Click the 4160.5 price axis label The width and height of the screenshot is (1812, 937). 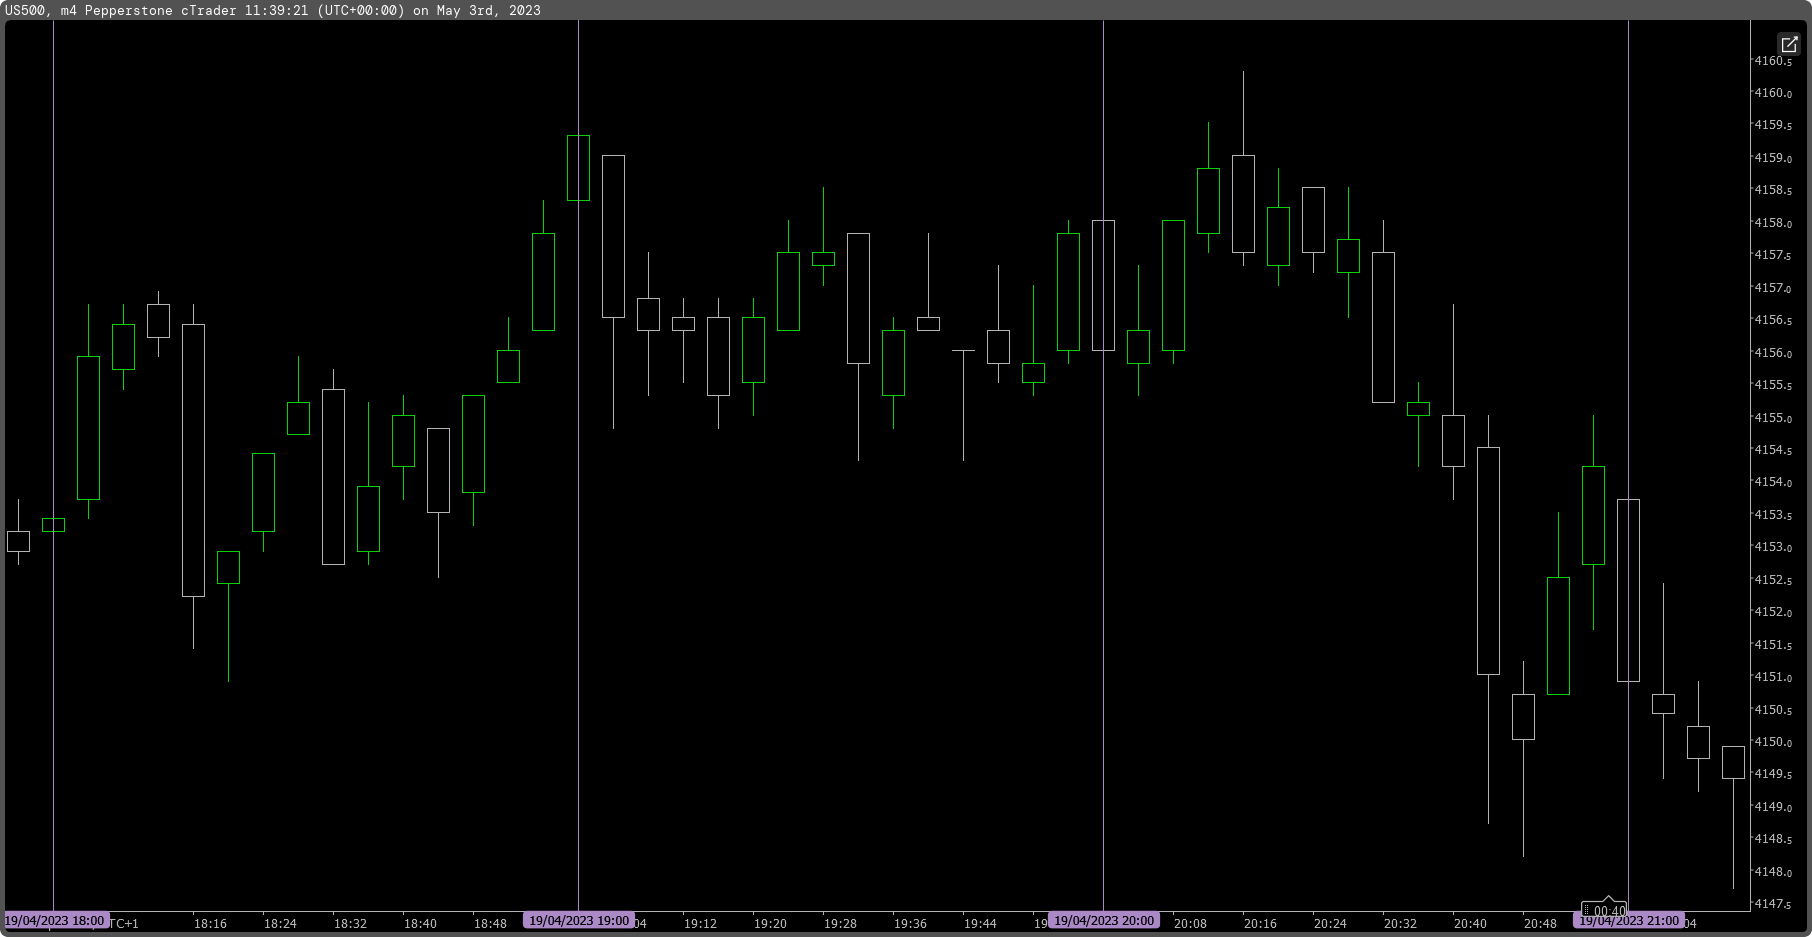click(x=1775, y=60)
